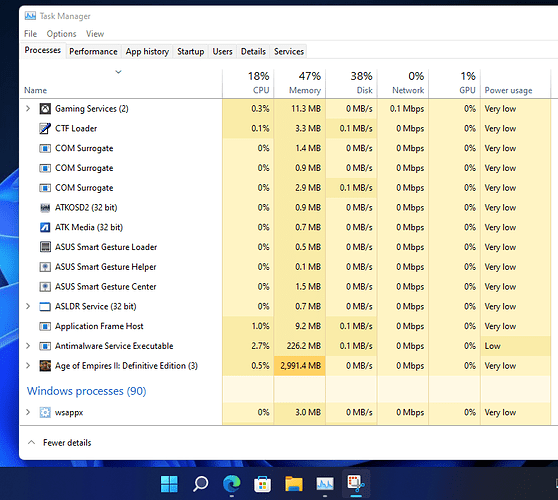Switch to the Performance tab
558x500 pixels.
click(93, 52)
